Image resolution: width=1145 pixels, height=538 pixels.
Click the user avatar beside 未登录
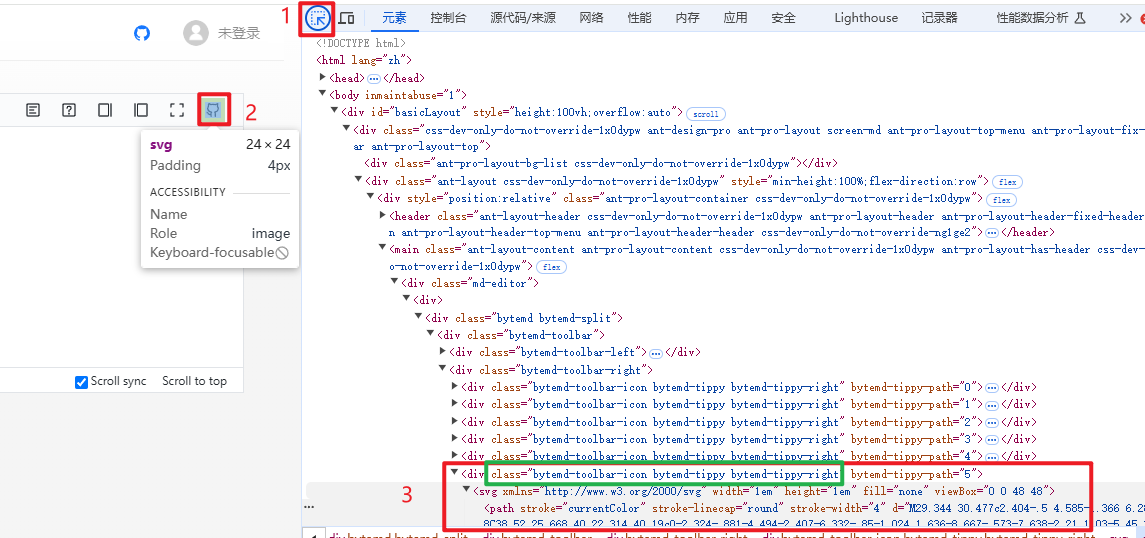point(196,33)
